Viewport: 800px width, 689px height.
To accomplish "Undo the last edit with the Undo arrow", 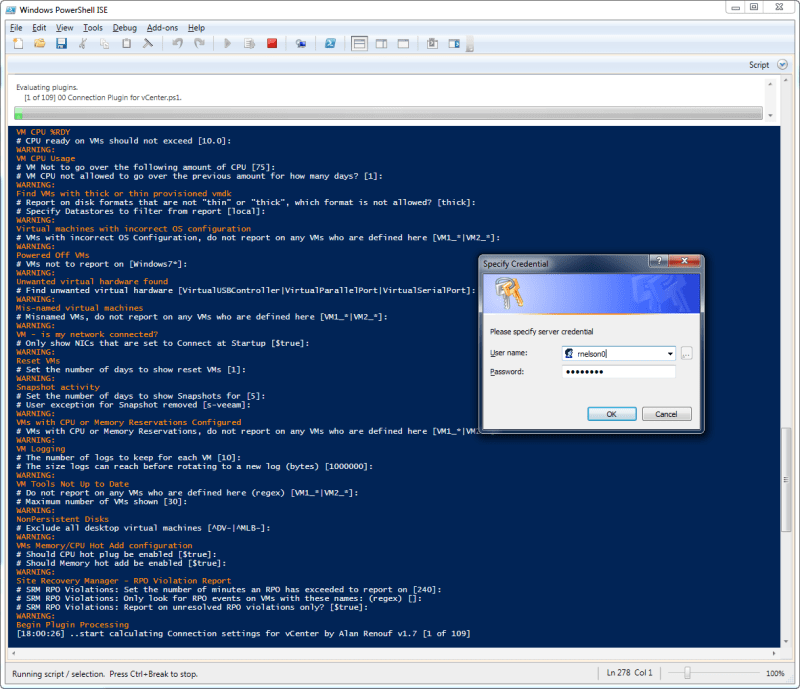I will [x=175, y=43].
